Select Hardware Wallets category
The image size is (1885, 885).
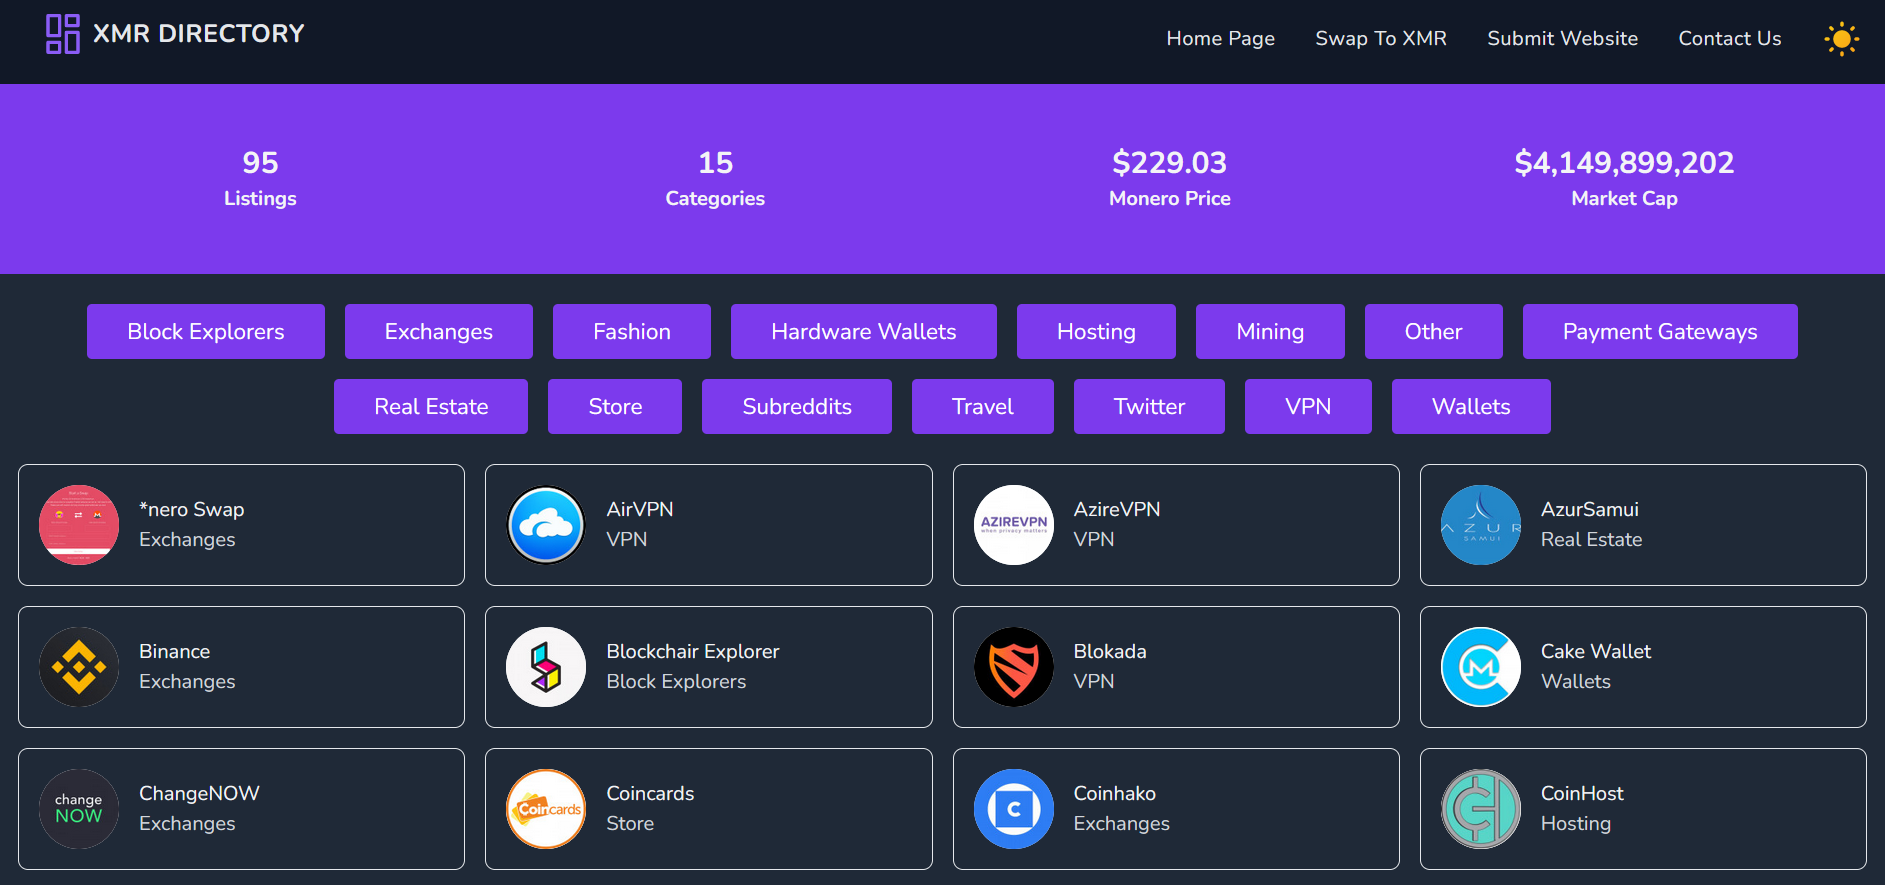(x=864, y=331)
